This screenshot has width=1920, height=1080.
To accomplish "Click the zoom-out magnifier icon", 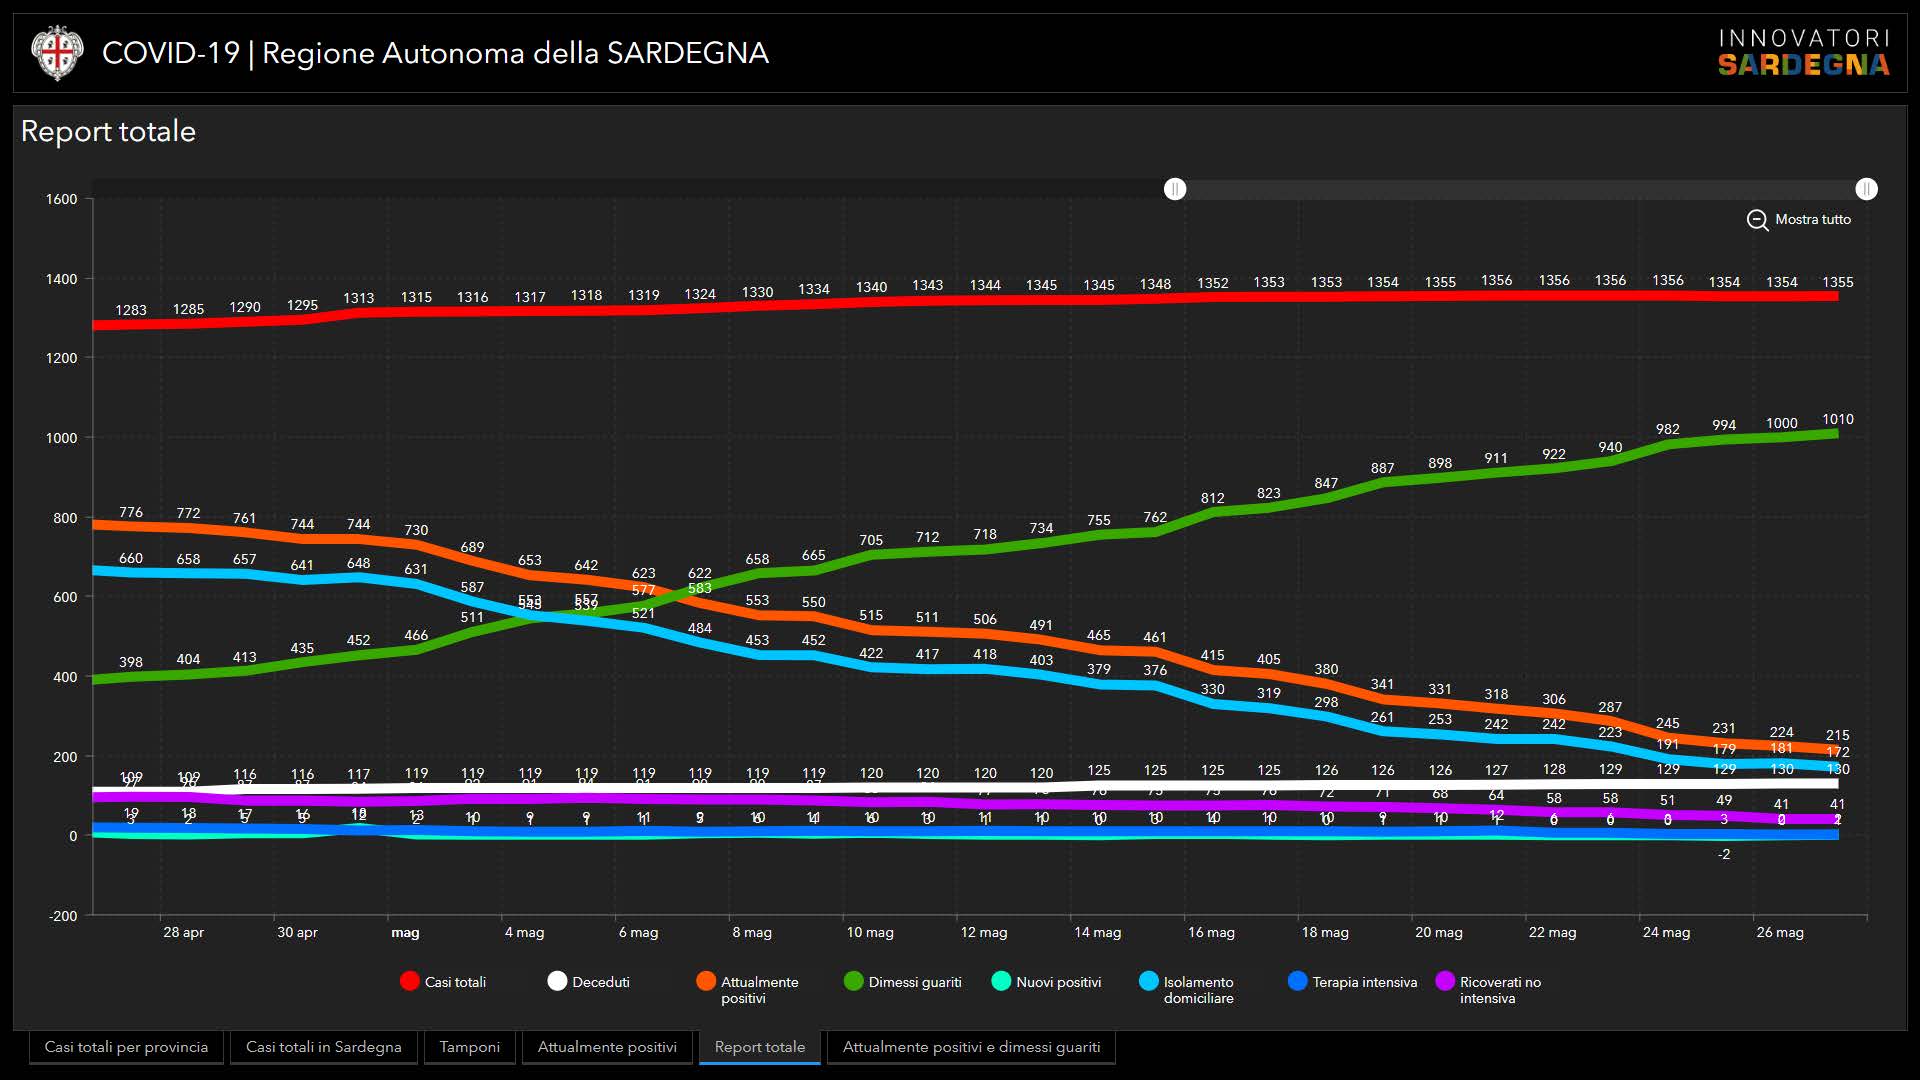I will (1757, 220).
